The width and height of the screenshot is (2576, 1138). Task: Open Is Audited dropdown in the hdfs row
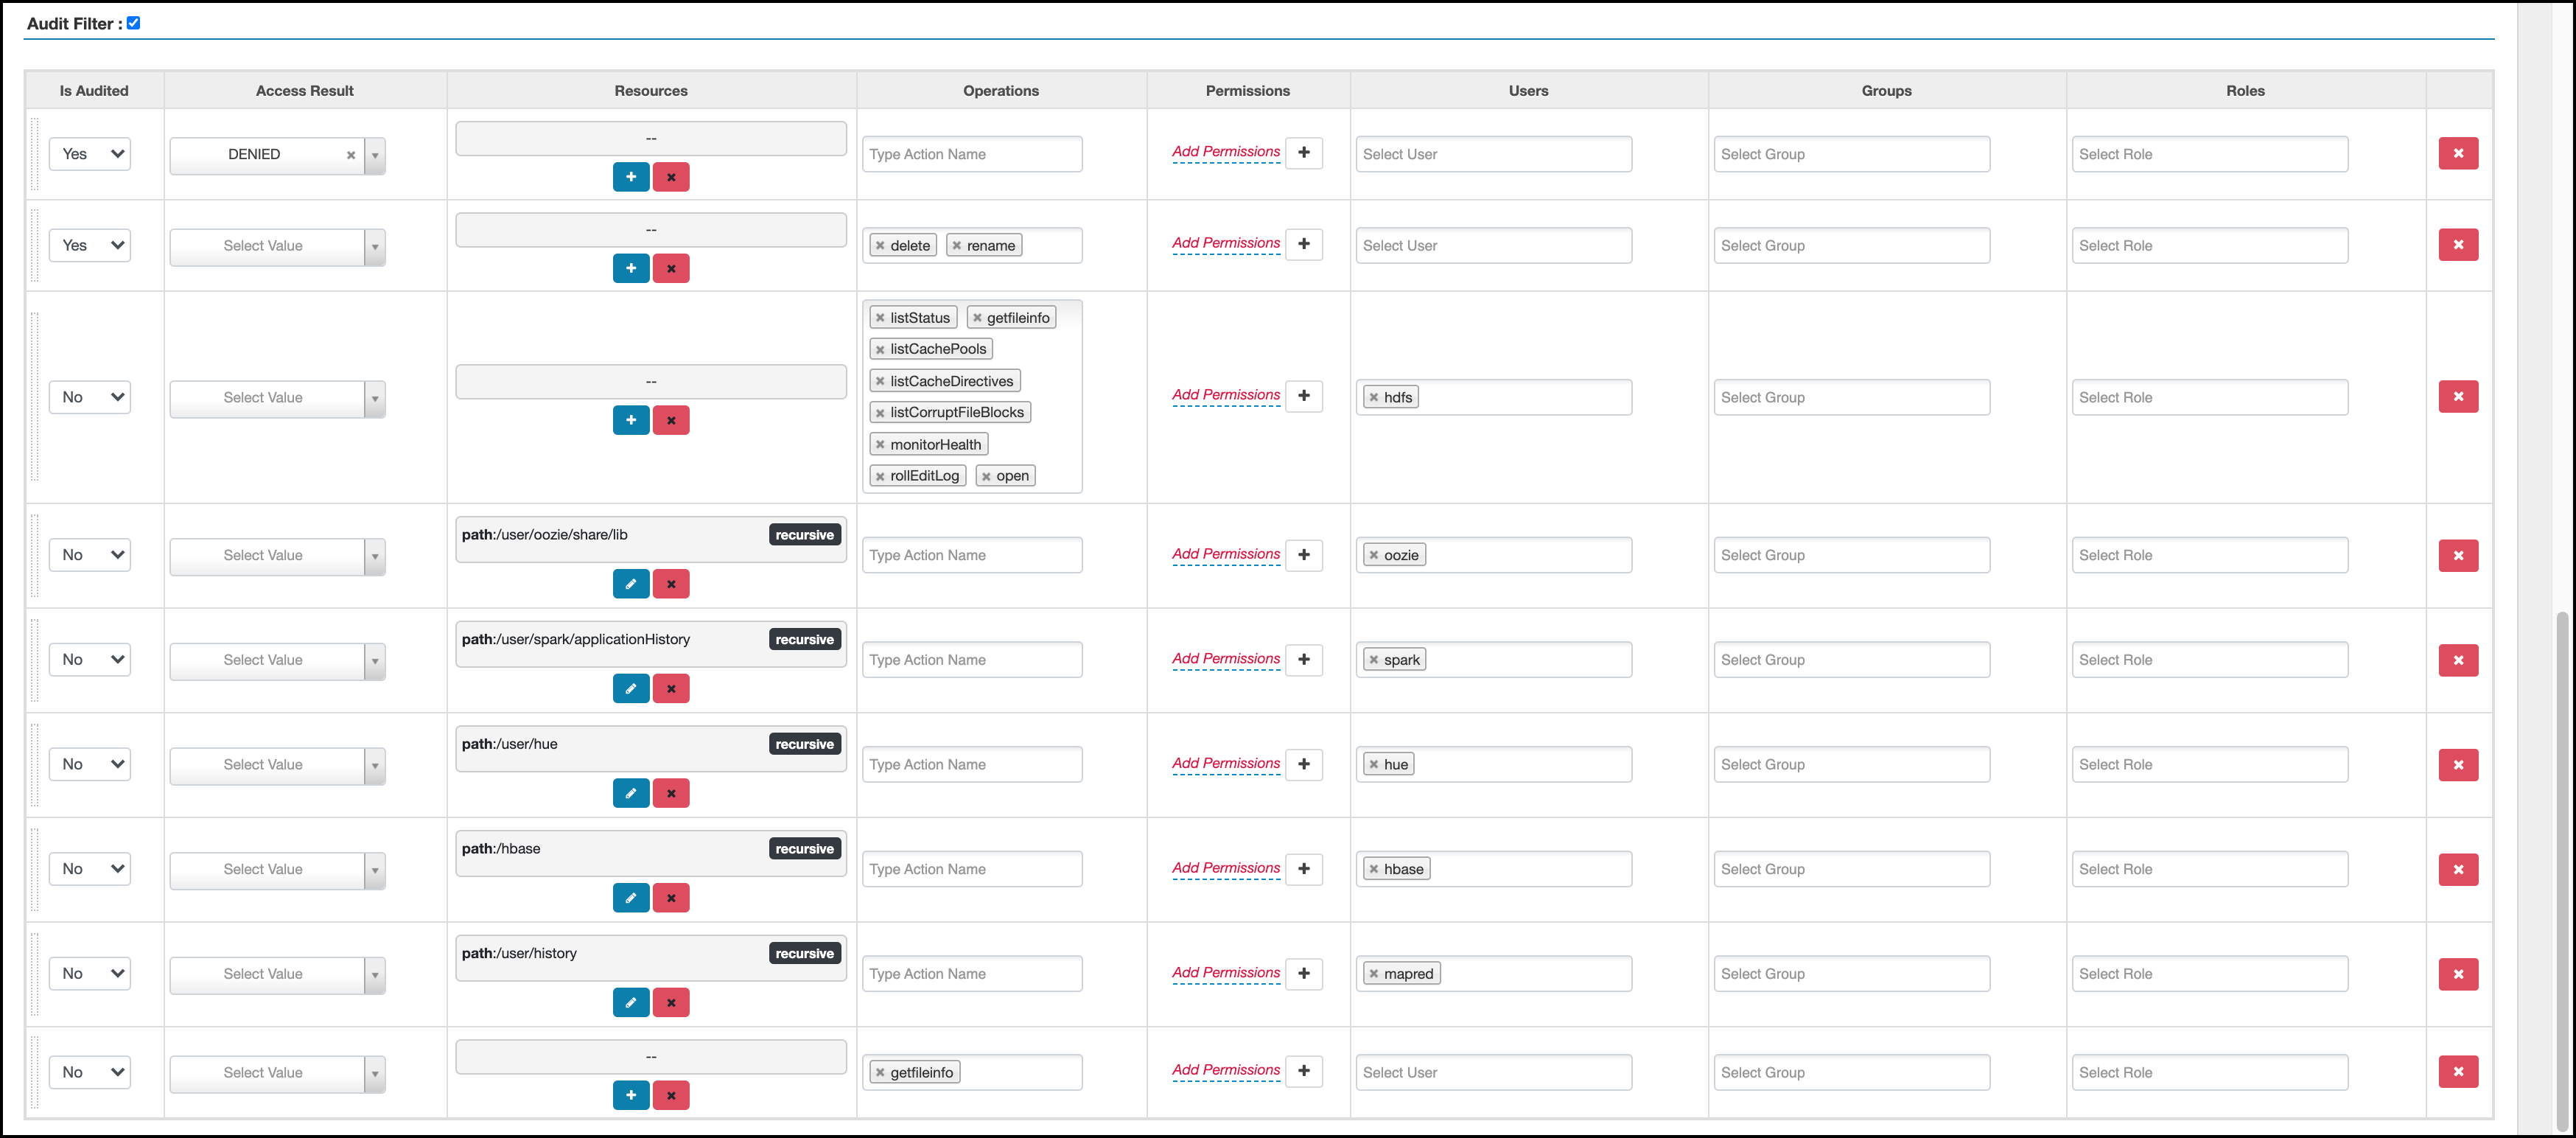pyautogui.click(x=90, y=397)
